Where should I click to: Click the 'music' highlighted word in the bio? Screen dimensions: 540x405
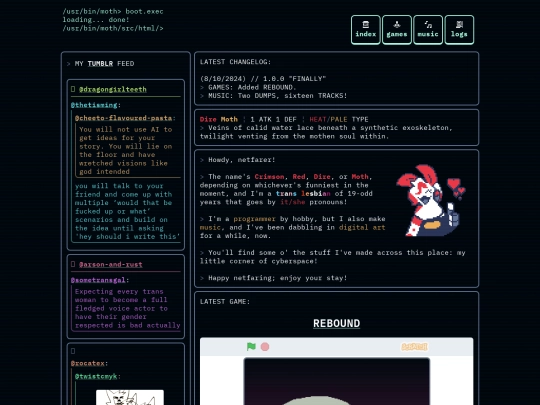(210, 227)
